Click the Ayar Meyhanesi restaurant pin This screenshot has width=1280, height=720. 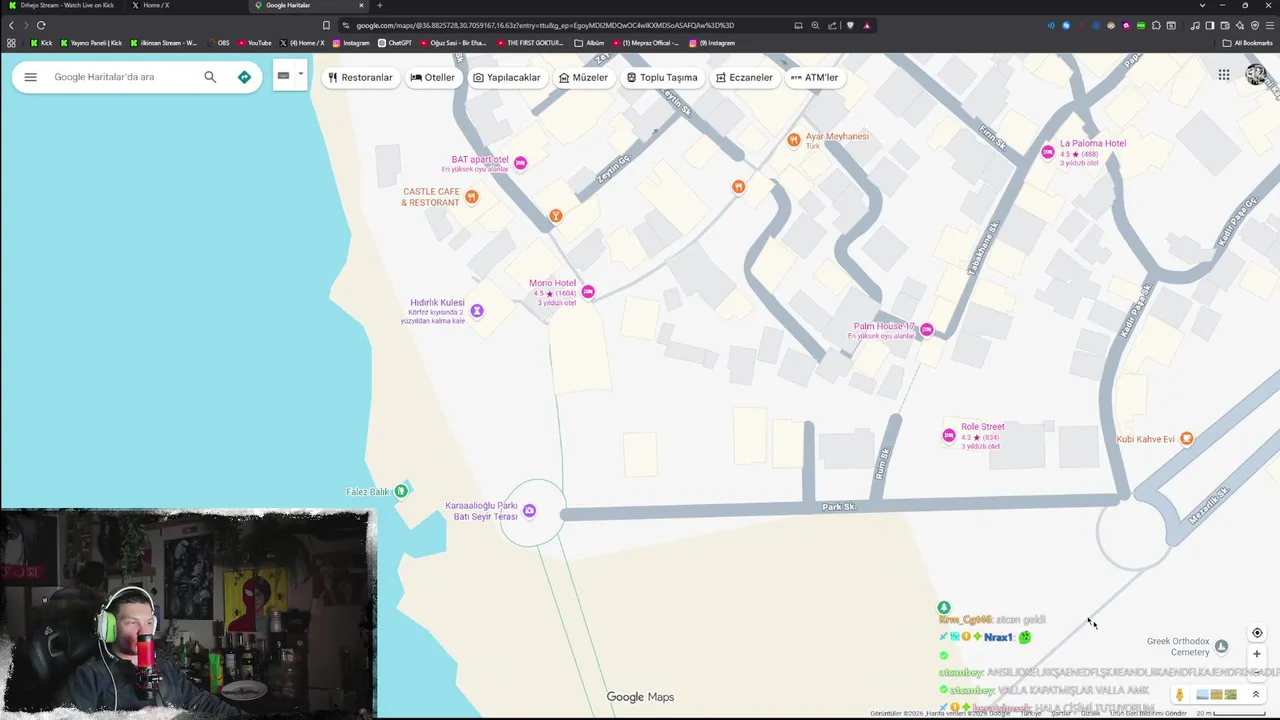[x=794, y=140]
